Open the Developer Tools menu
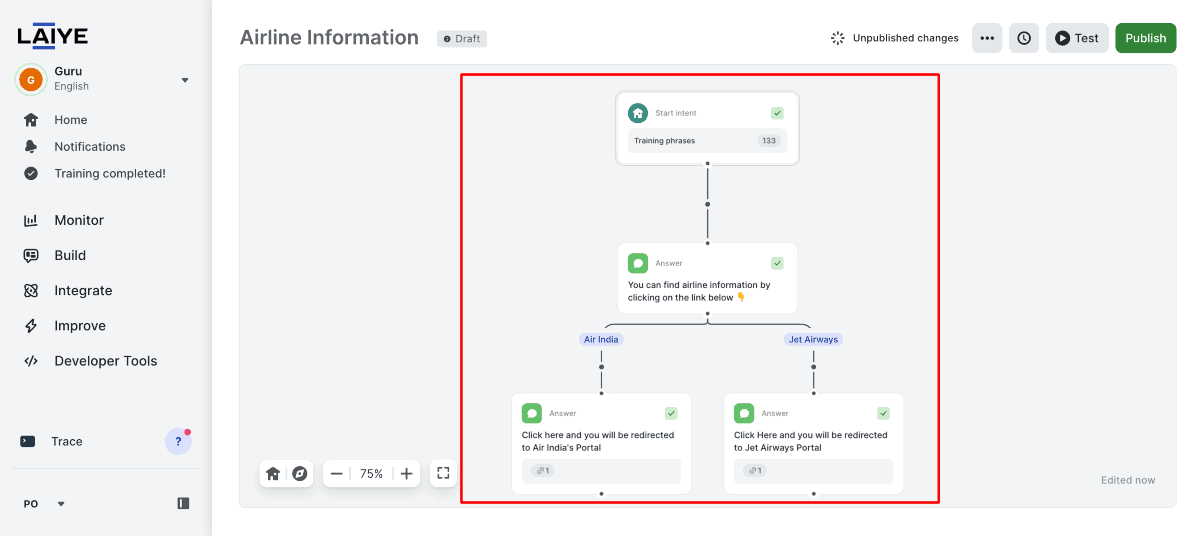Viewport: 1200px width, 536px height. coord(105,361)
